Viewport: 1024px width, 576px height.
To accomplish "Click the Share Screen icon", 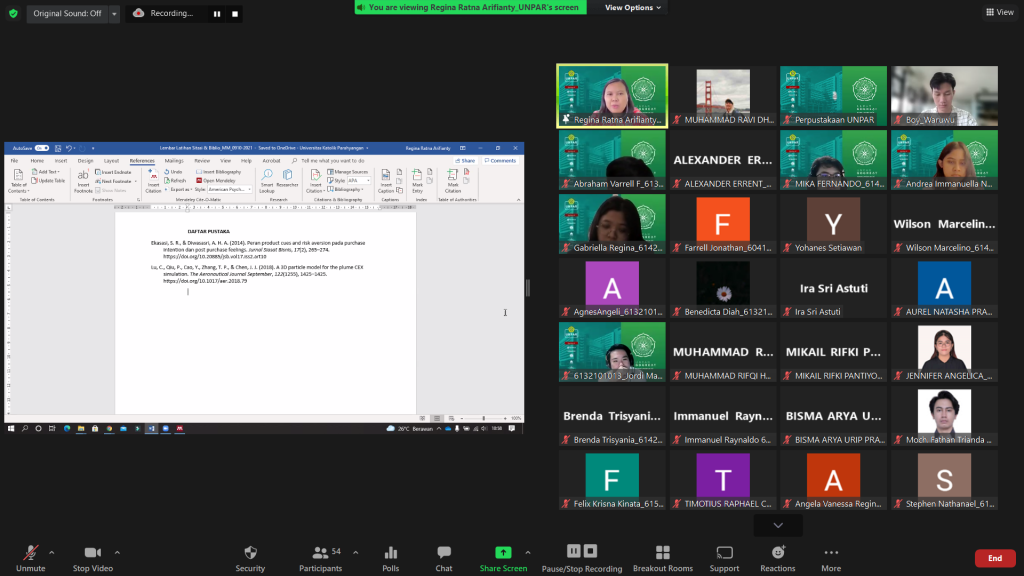I will coord(502,553).
